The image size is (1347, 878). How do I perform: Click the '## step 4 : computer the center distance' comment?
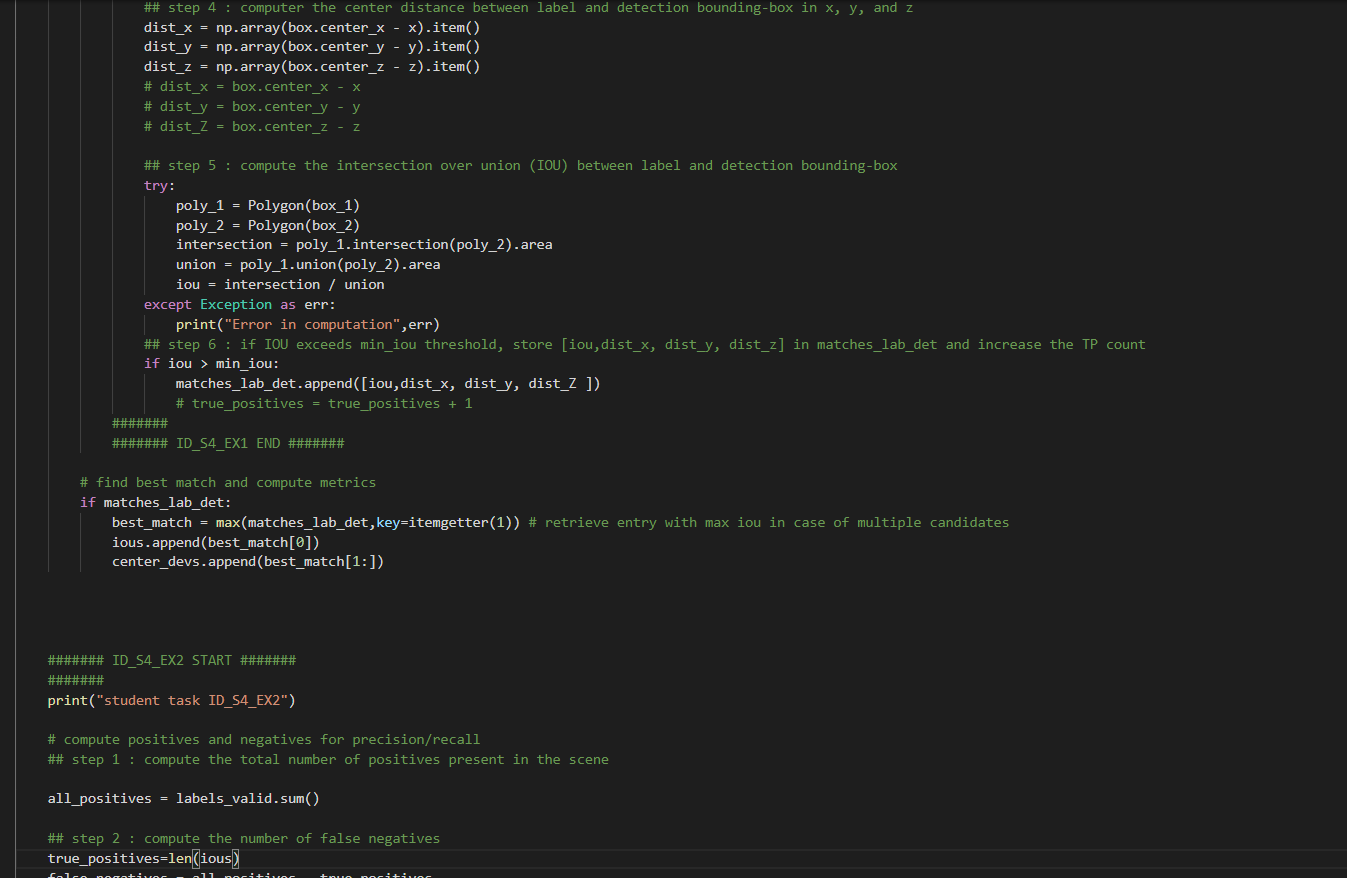pyautogui.click(x=528, y=8)
